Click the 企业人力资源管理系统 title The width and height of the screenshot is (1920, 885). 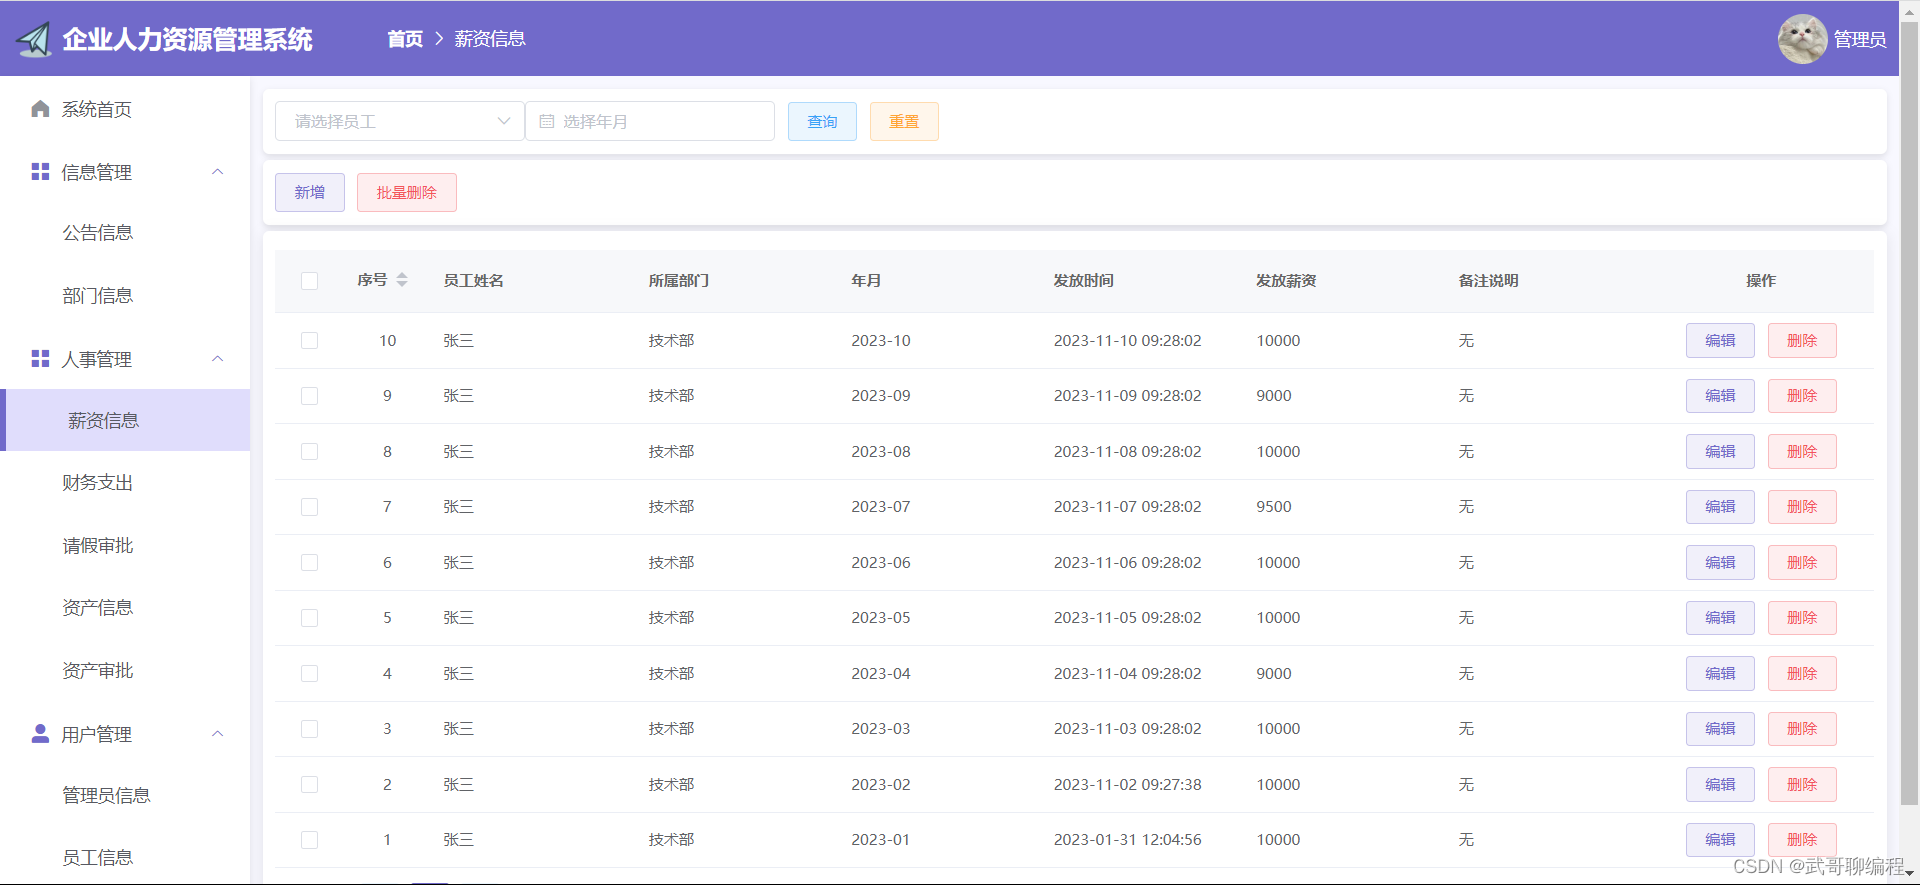click(187, 39)
